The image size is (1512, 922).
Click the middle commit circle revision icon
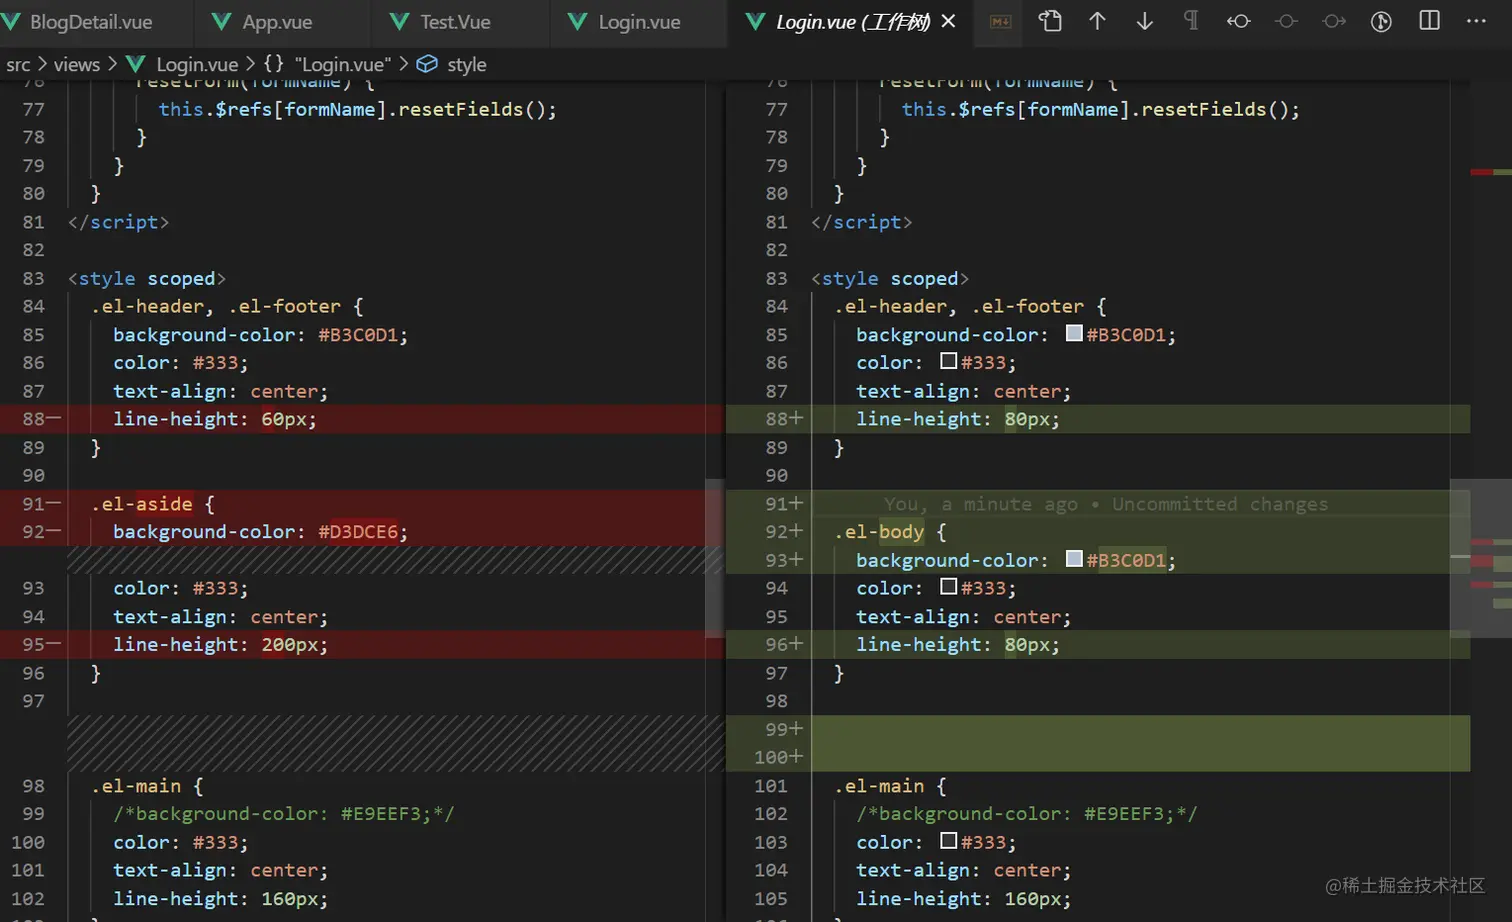1286,21
